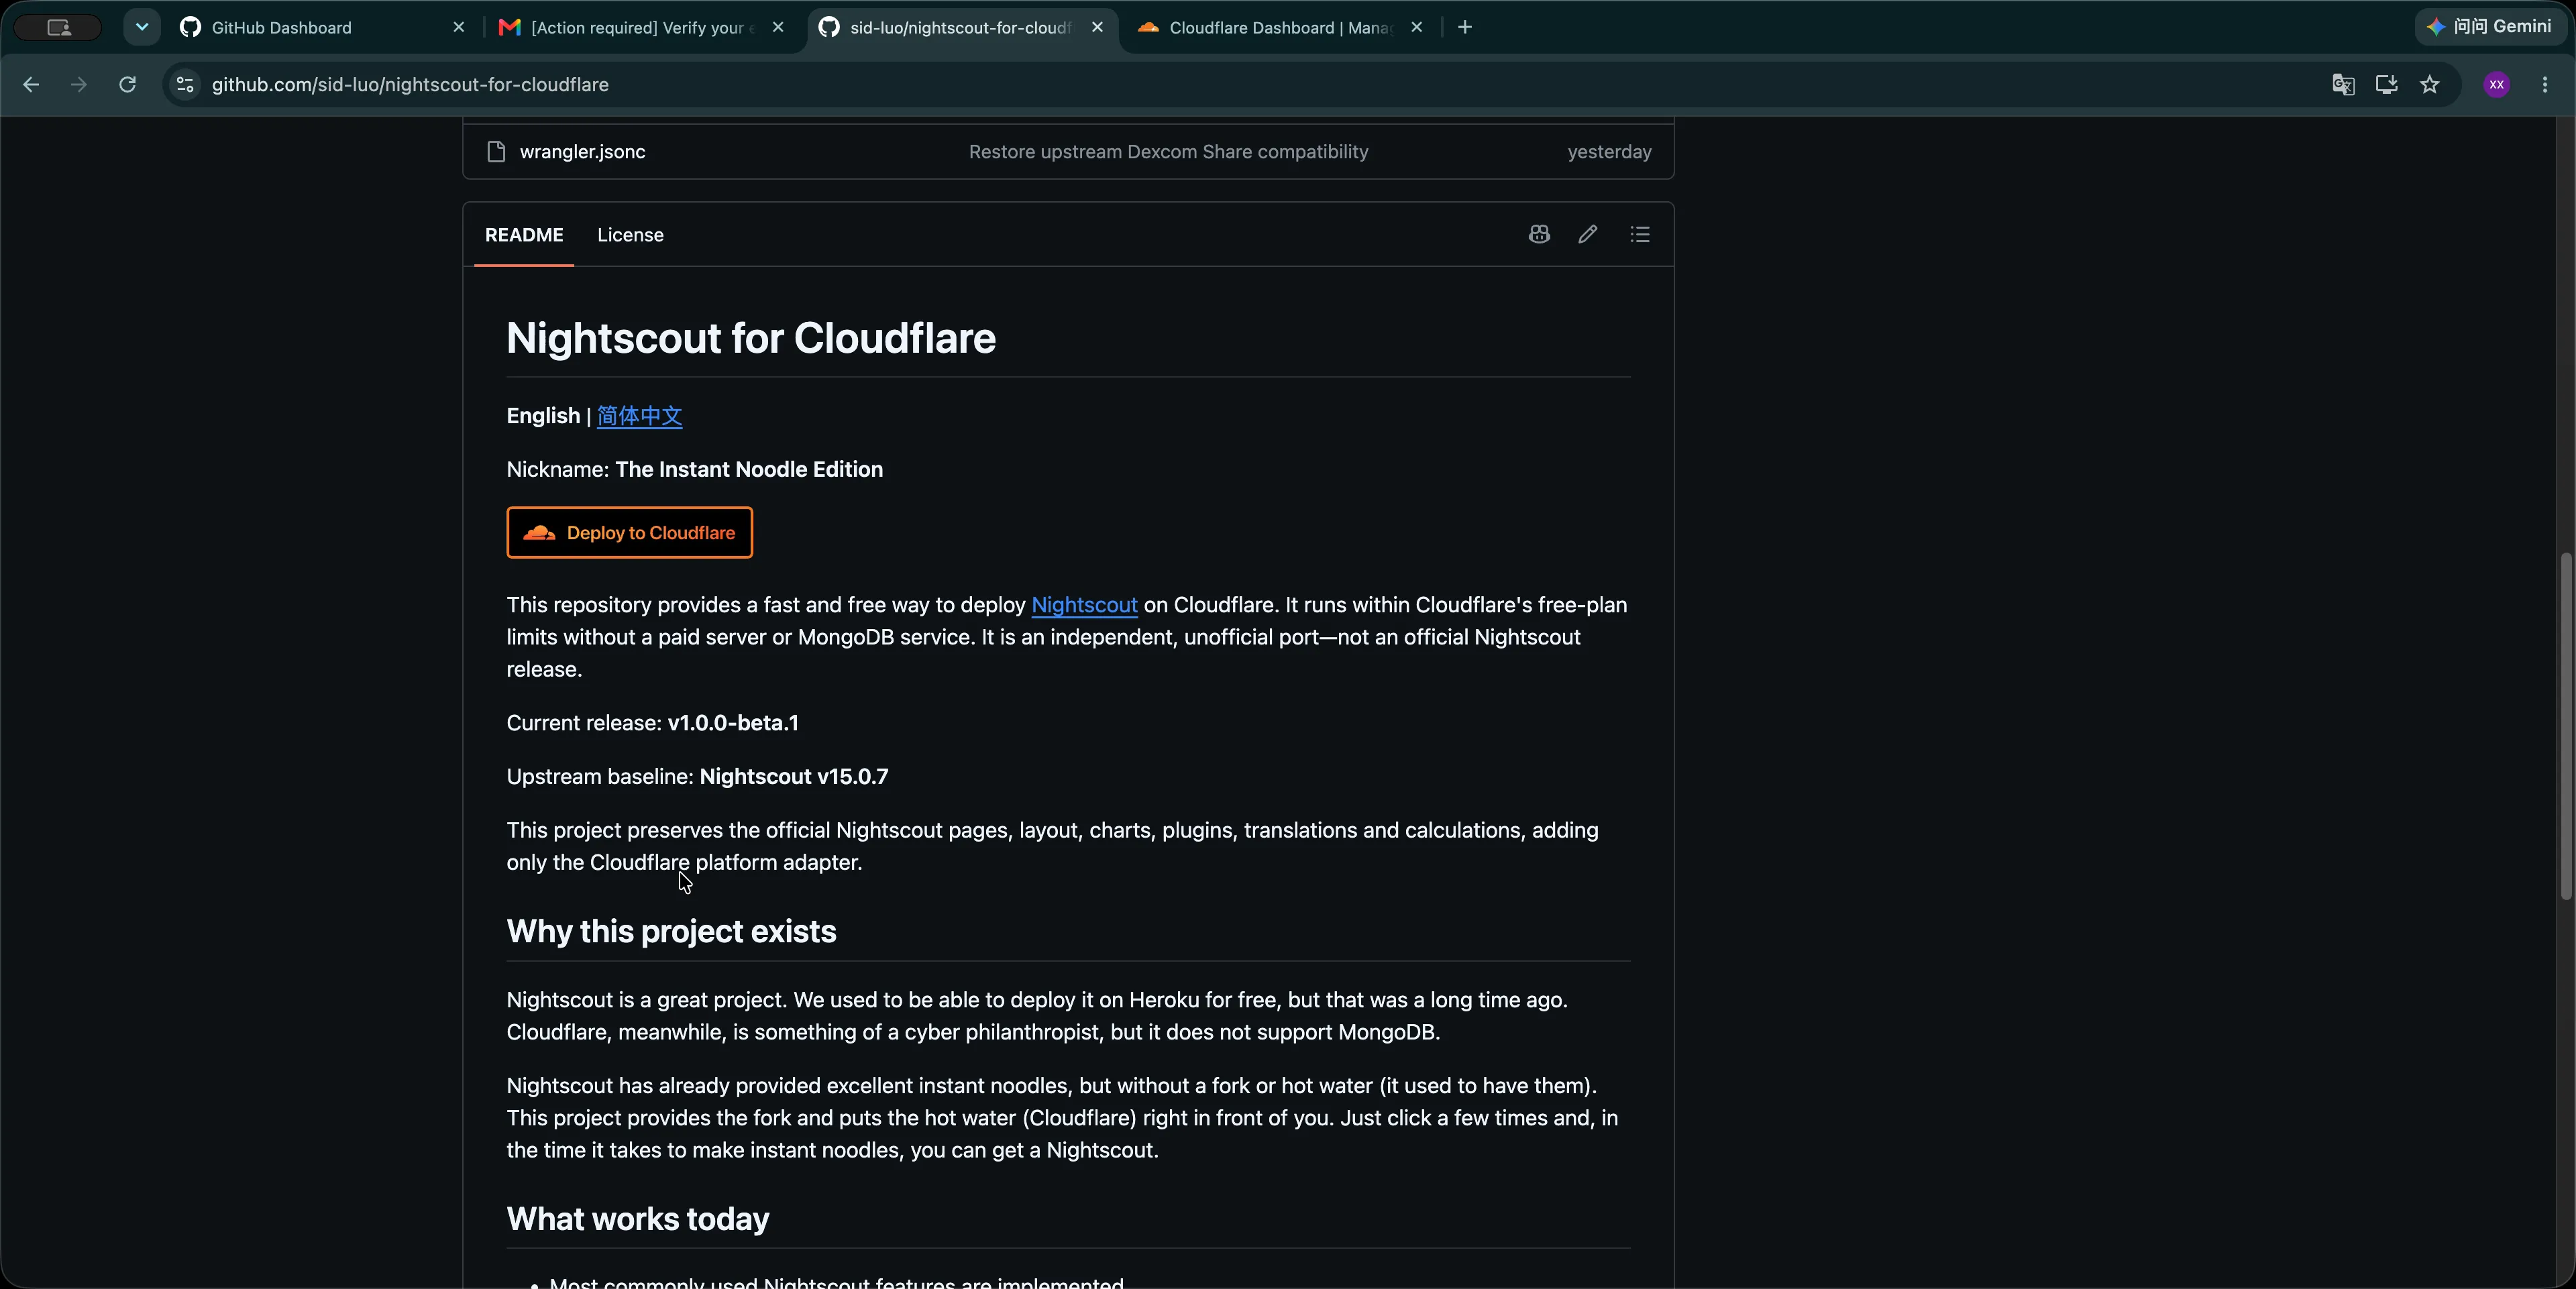Image resolution: width=2576 pixels, height=1289 pixels.
Task: Open the site information icon in address bar
Action: point(185,85)
